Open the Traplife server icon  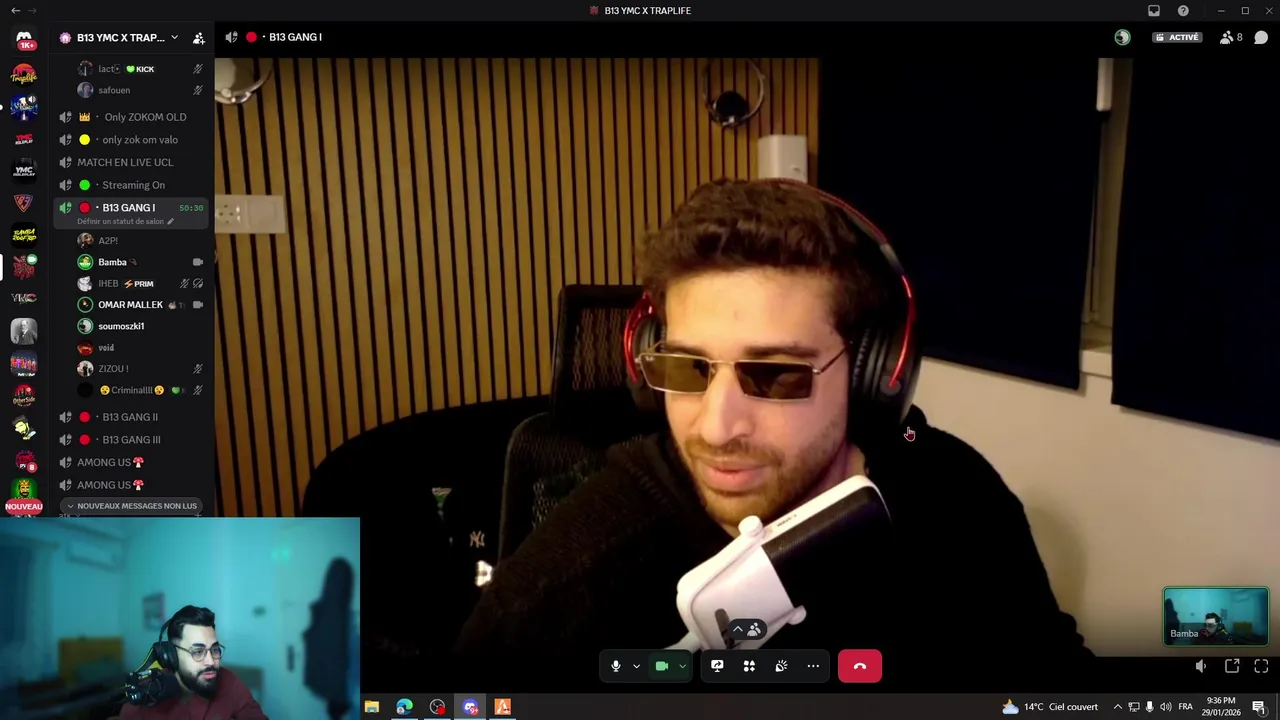pyautogui.click(x=24, y=75)
